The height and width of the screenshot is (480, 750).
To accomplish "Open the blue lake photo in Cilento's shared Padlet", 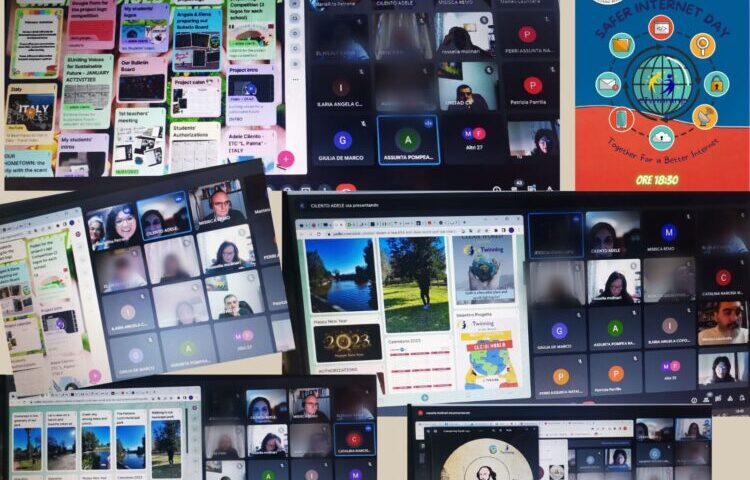I will 341,275.
